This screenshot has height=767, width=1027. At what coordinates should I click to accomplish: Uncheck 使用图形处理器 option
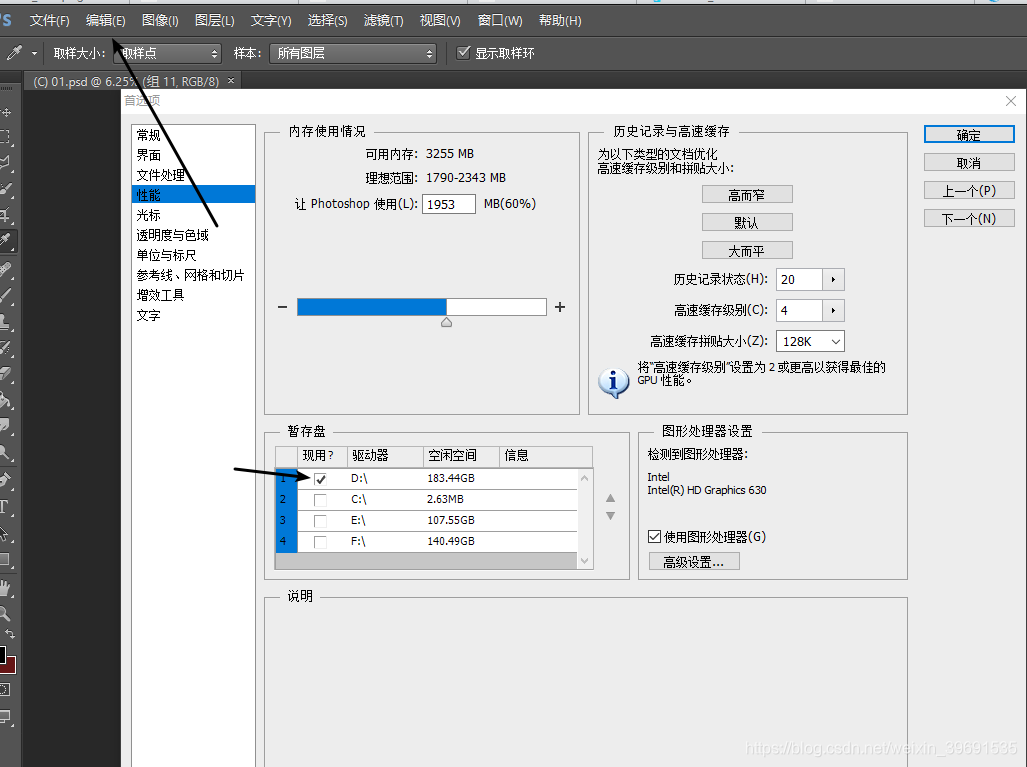pyautogui.click(x=654, y=536)
